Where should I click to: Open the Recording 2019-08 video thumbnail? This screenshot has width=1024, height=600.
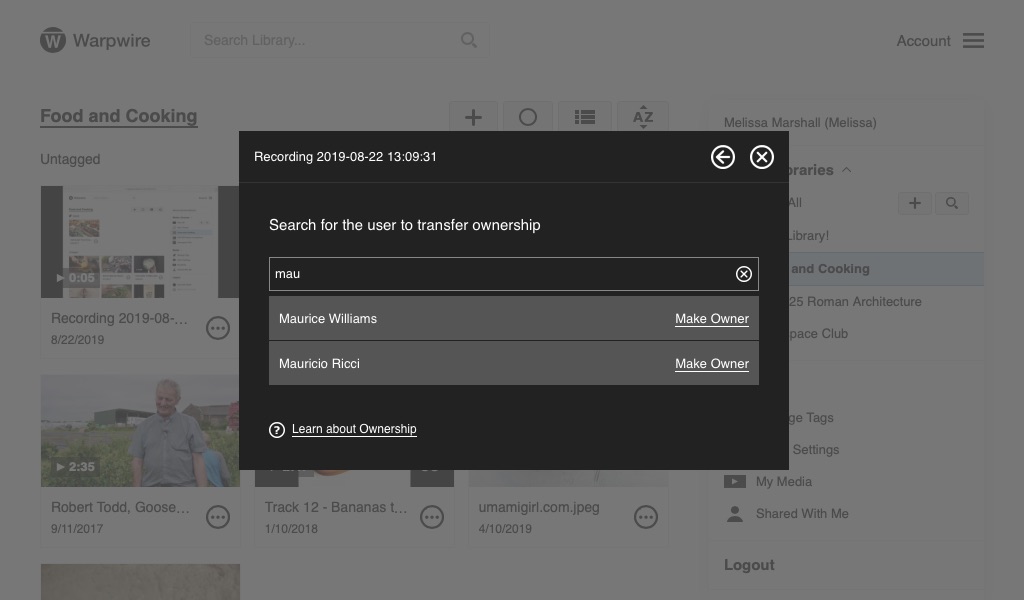coord(140,242)
